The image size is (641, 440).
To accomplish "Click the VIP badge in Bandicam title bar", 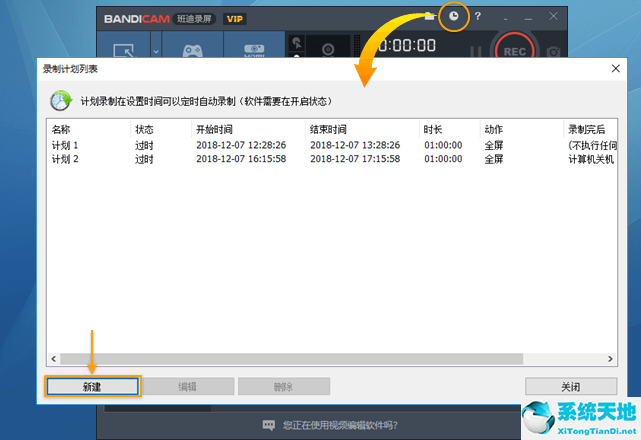I will pos(235,19).
